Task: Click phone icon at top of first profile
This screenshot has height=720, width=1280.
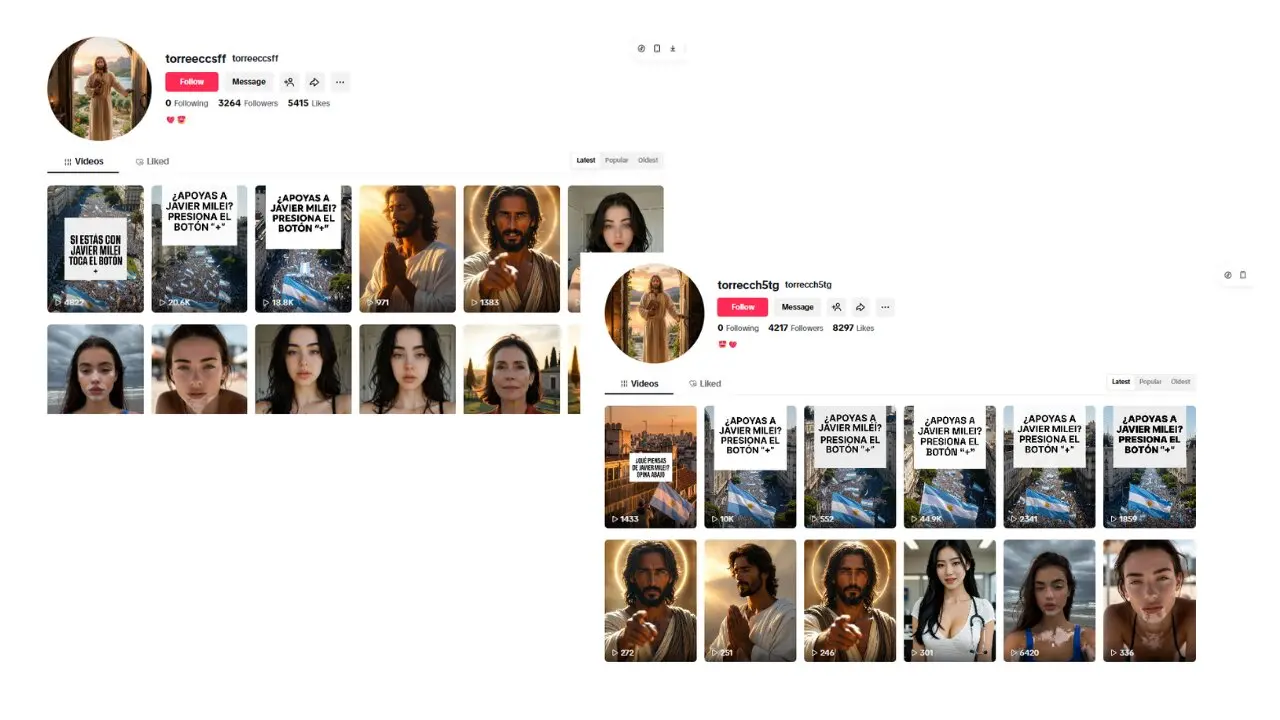Action: (657, 48)
